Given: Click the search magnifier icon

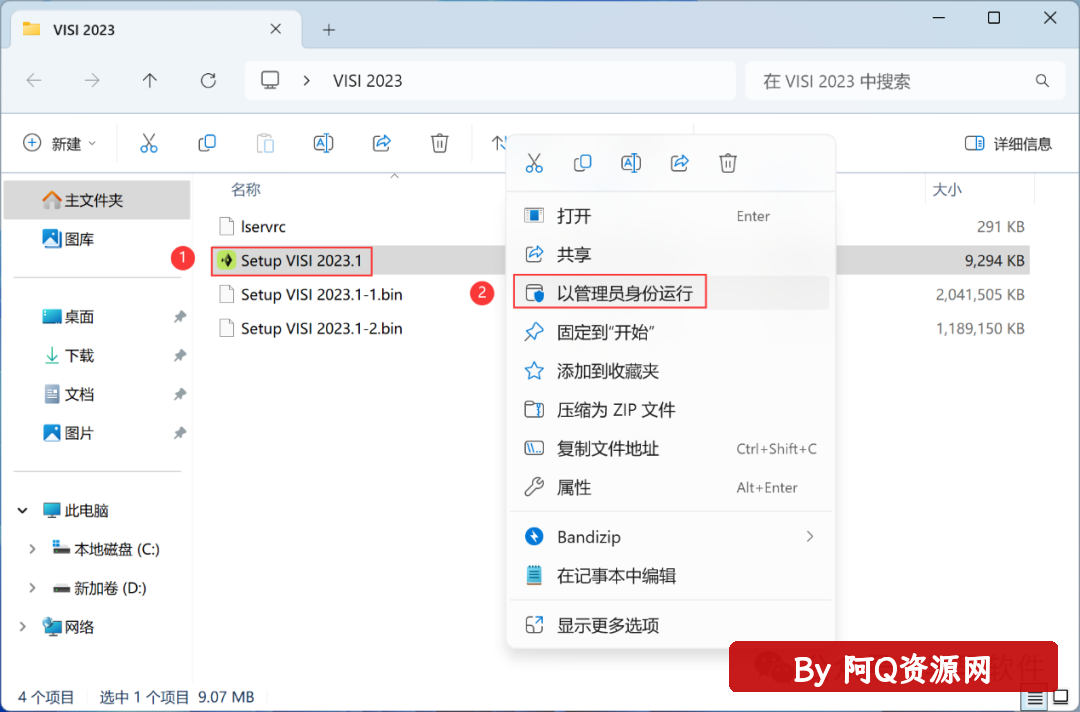Looking at the screenshot, I should click(x=1042, y=81).
